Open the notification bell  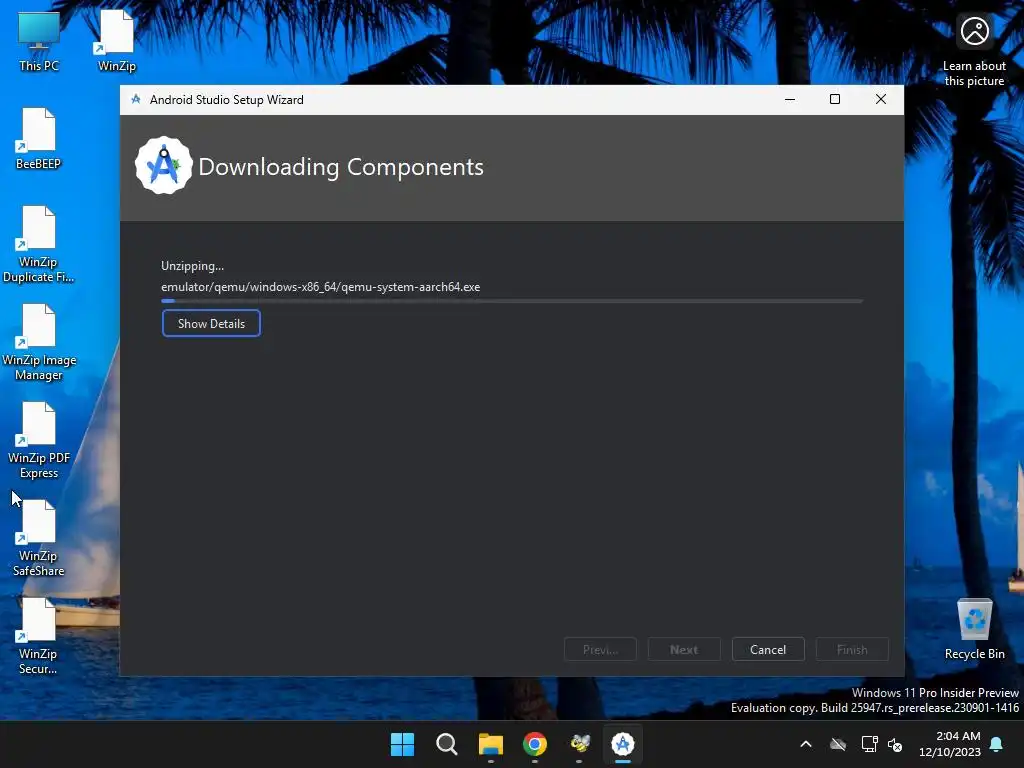(997, 744)
